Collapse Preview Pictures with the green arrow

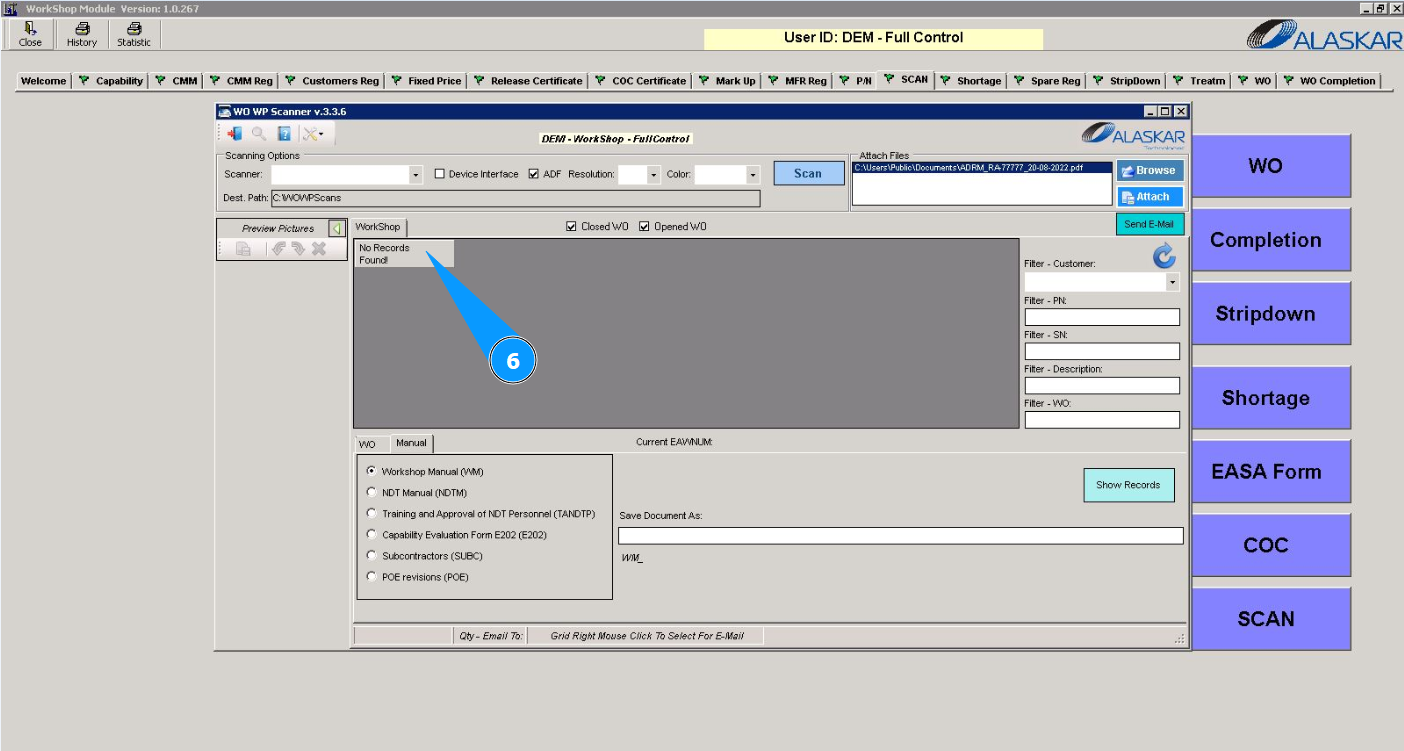coord(336,229)
